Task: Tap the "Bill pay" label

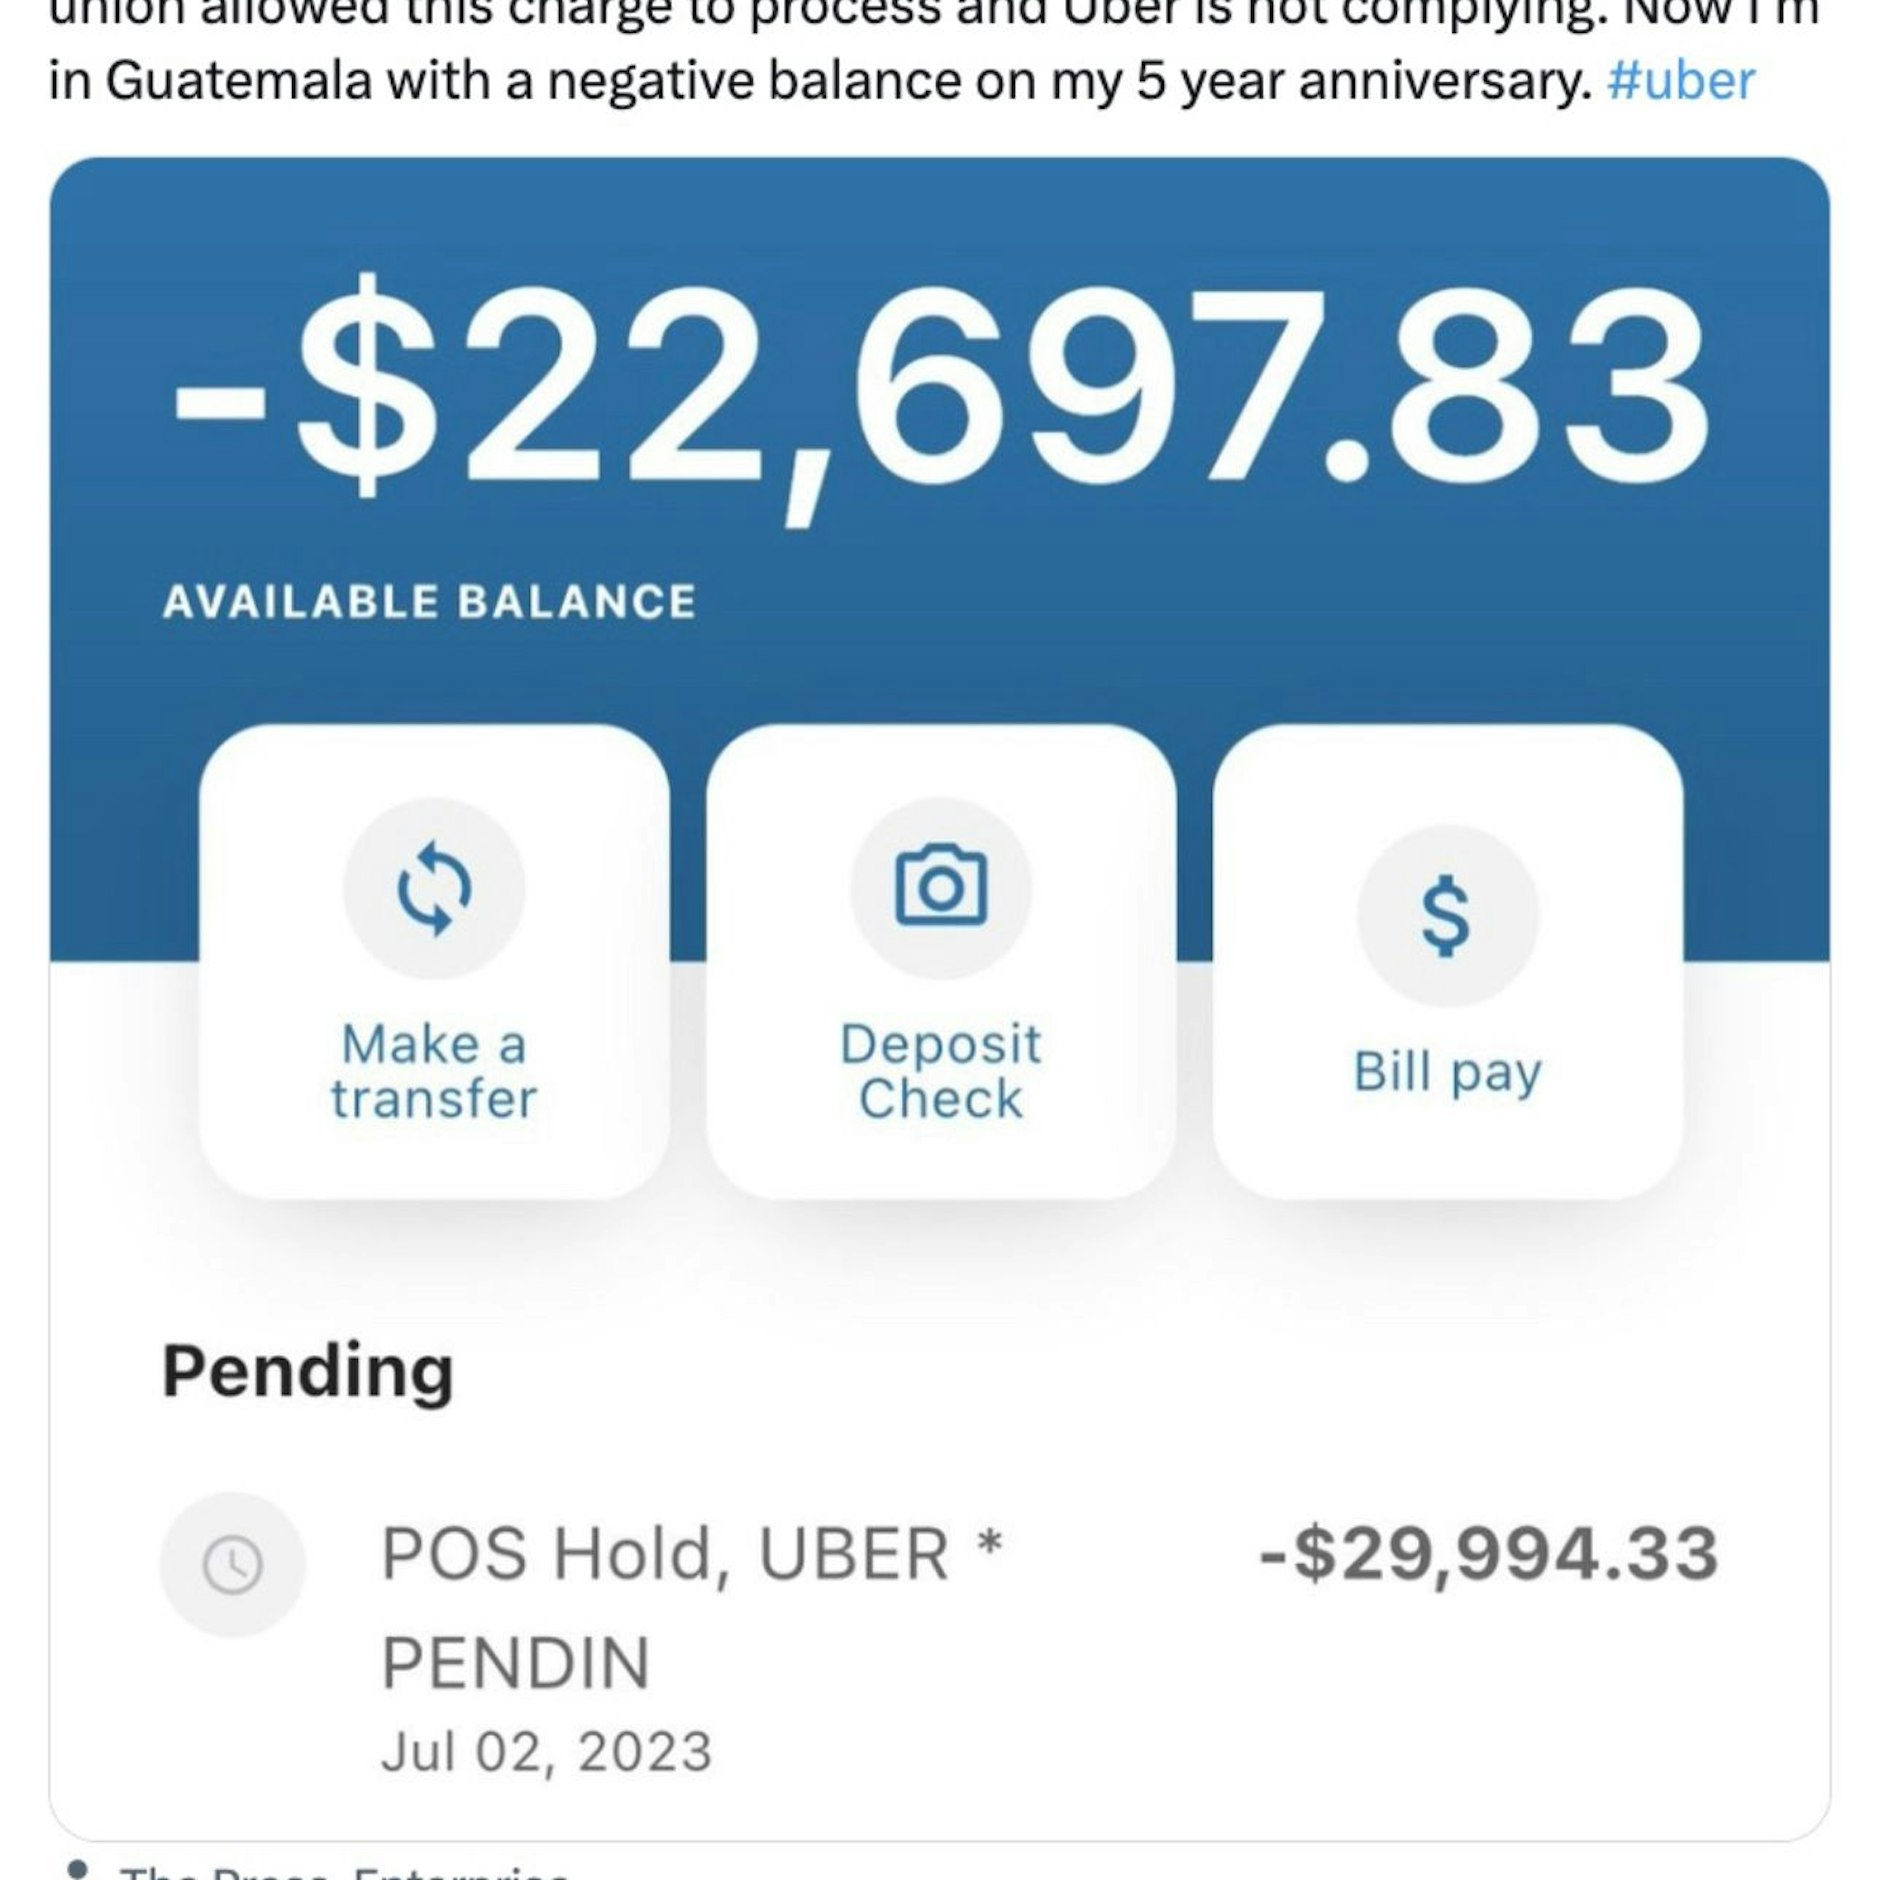Action: pos(1447,1072)
